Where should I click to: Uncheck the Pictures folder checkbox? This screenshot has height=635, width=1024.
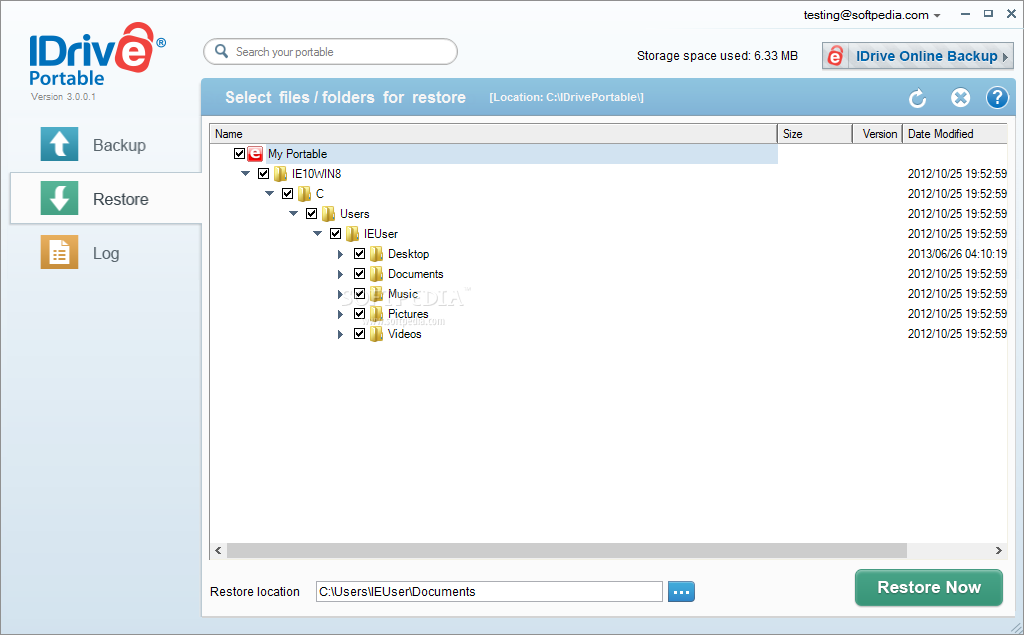(359, 314)
